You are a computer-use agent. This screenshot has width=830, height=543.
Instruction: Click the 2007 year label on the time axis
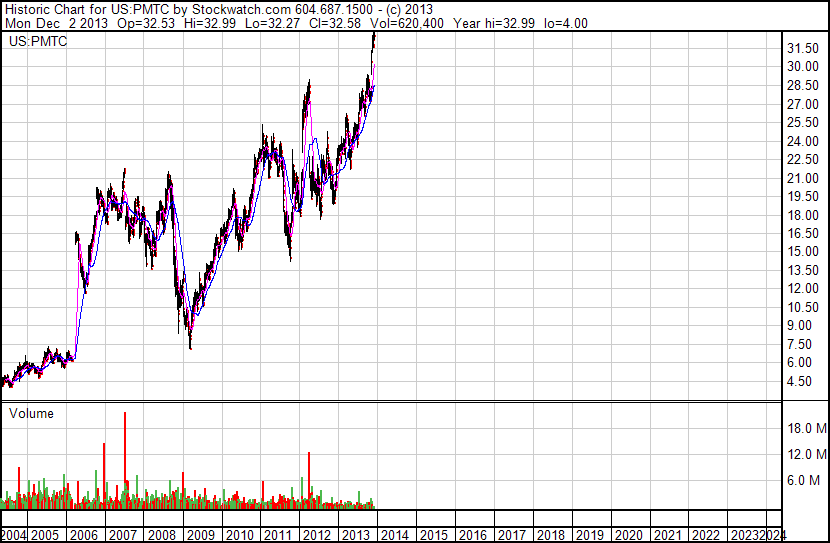(123, 535)
